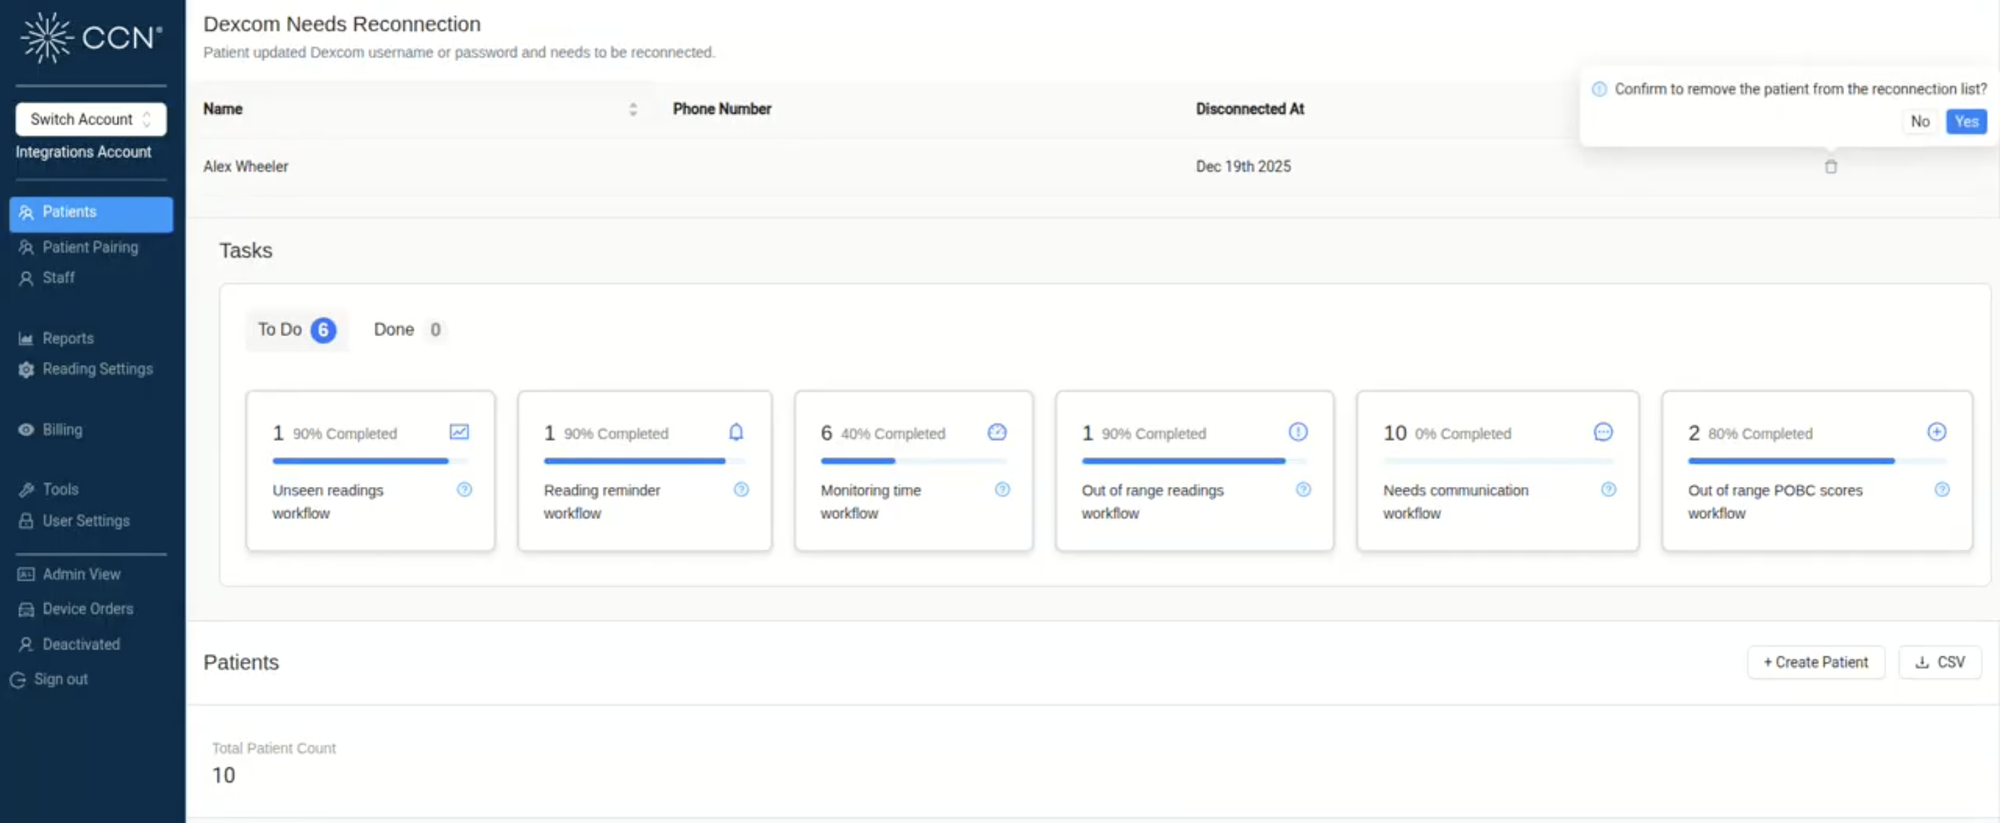
Task: Select the To Do tasks tab
Action: click(x=295, y=330)
